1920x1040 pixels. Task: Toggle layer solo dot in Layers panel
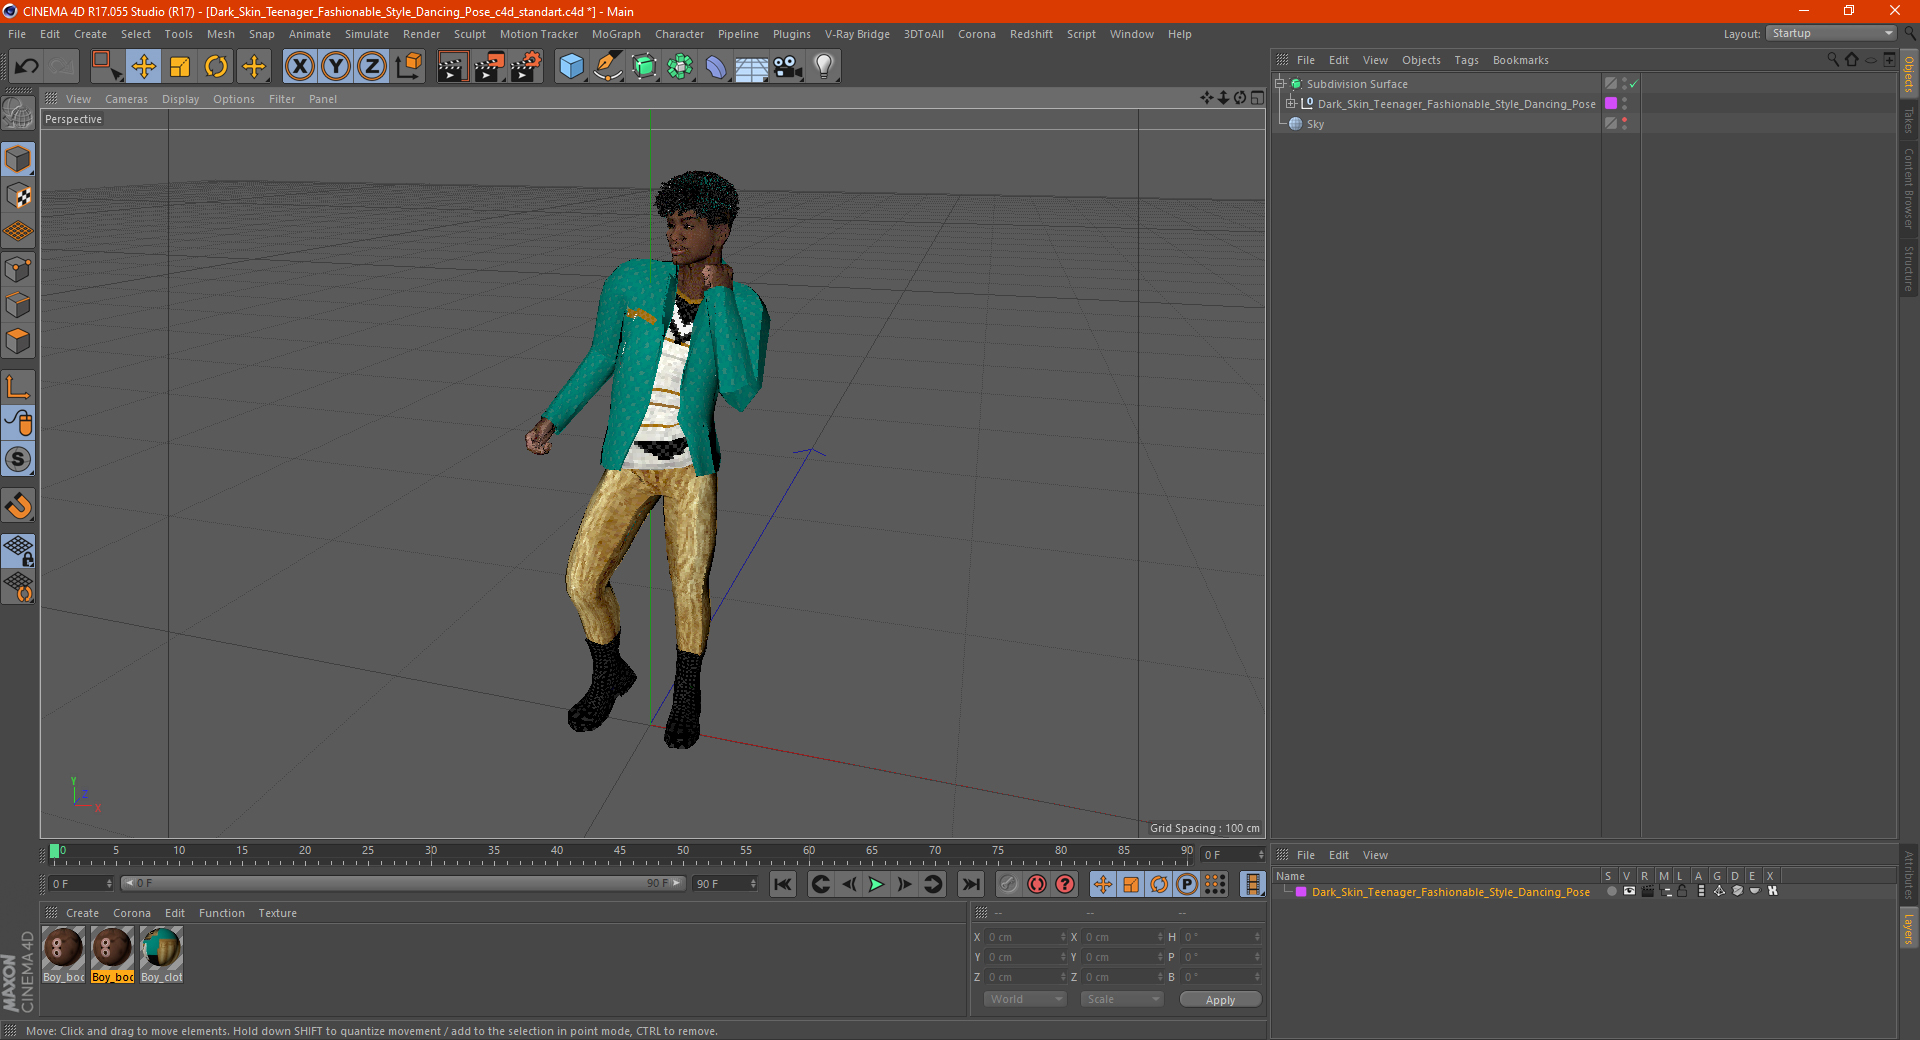click(x=1611, y=892)
